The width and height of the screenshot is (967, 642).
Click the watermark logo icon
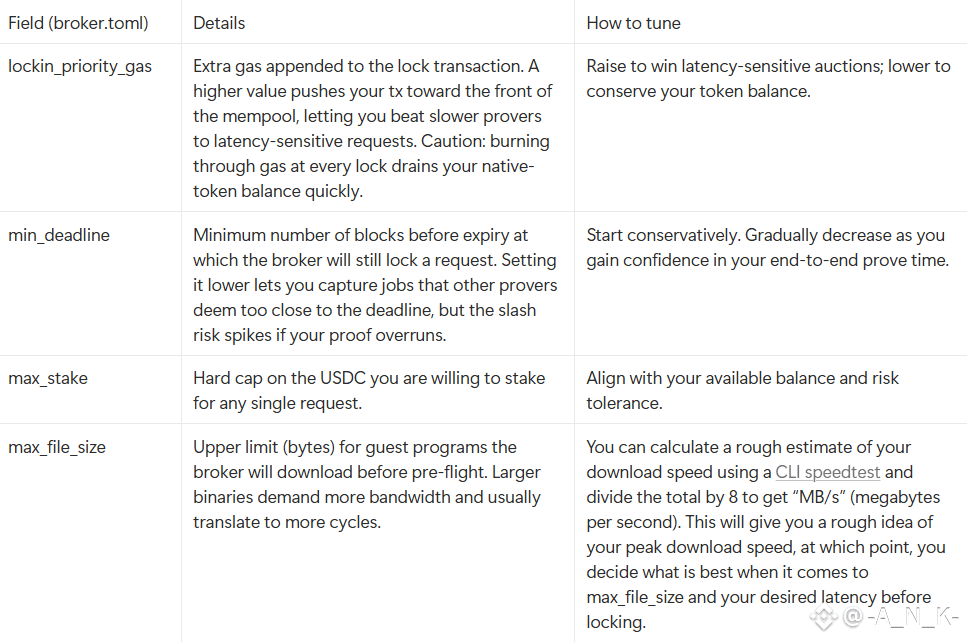(x=823, y=617)
